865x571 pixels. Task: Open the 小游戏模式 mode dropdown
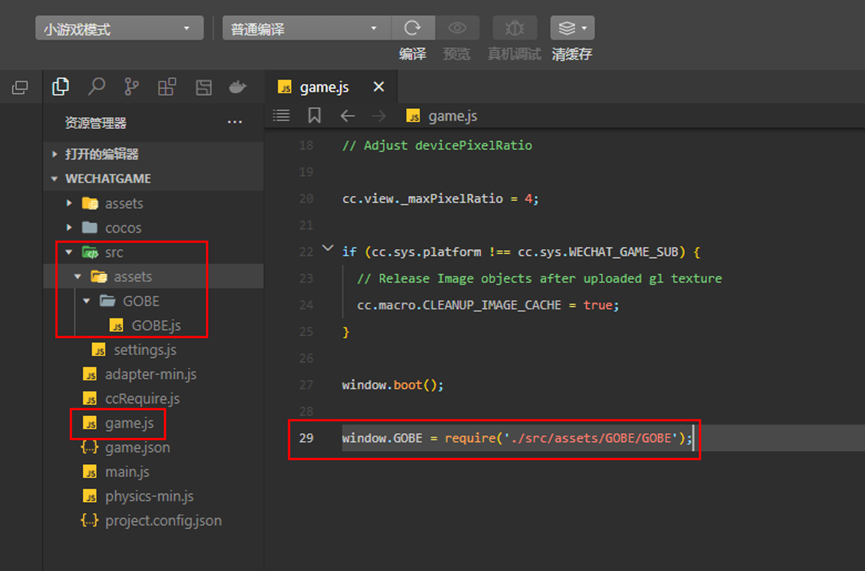(119, 29)
